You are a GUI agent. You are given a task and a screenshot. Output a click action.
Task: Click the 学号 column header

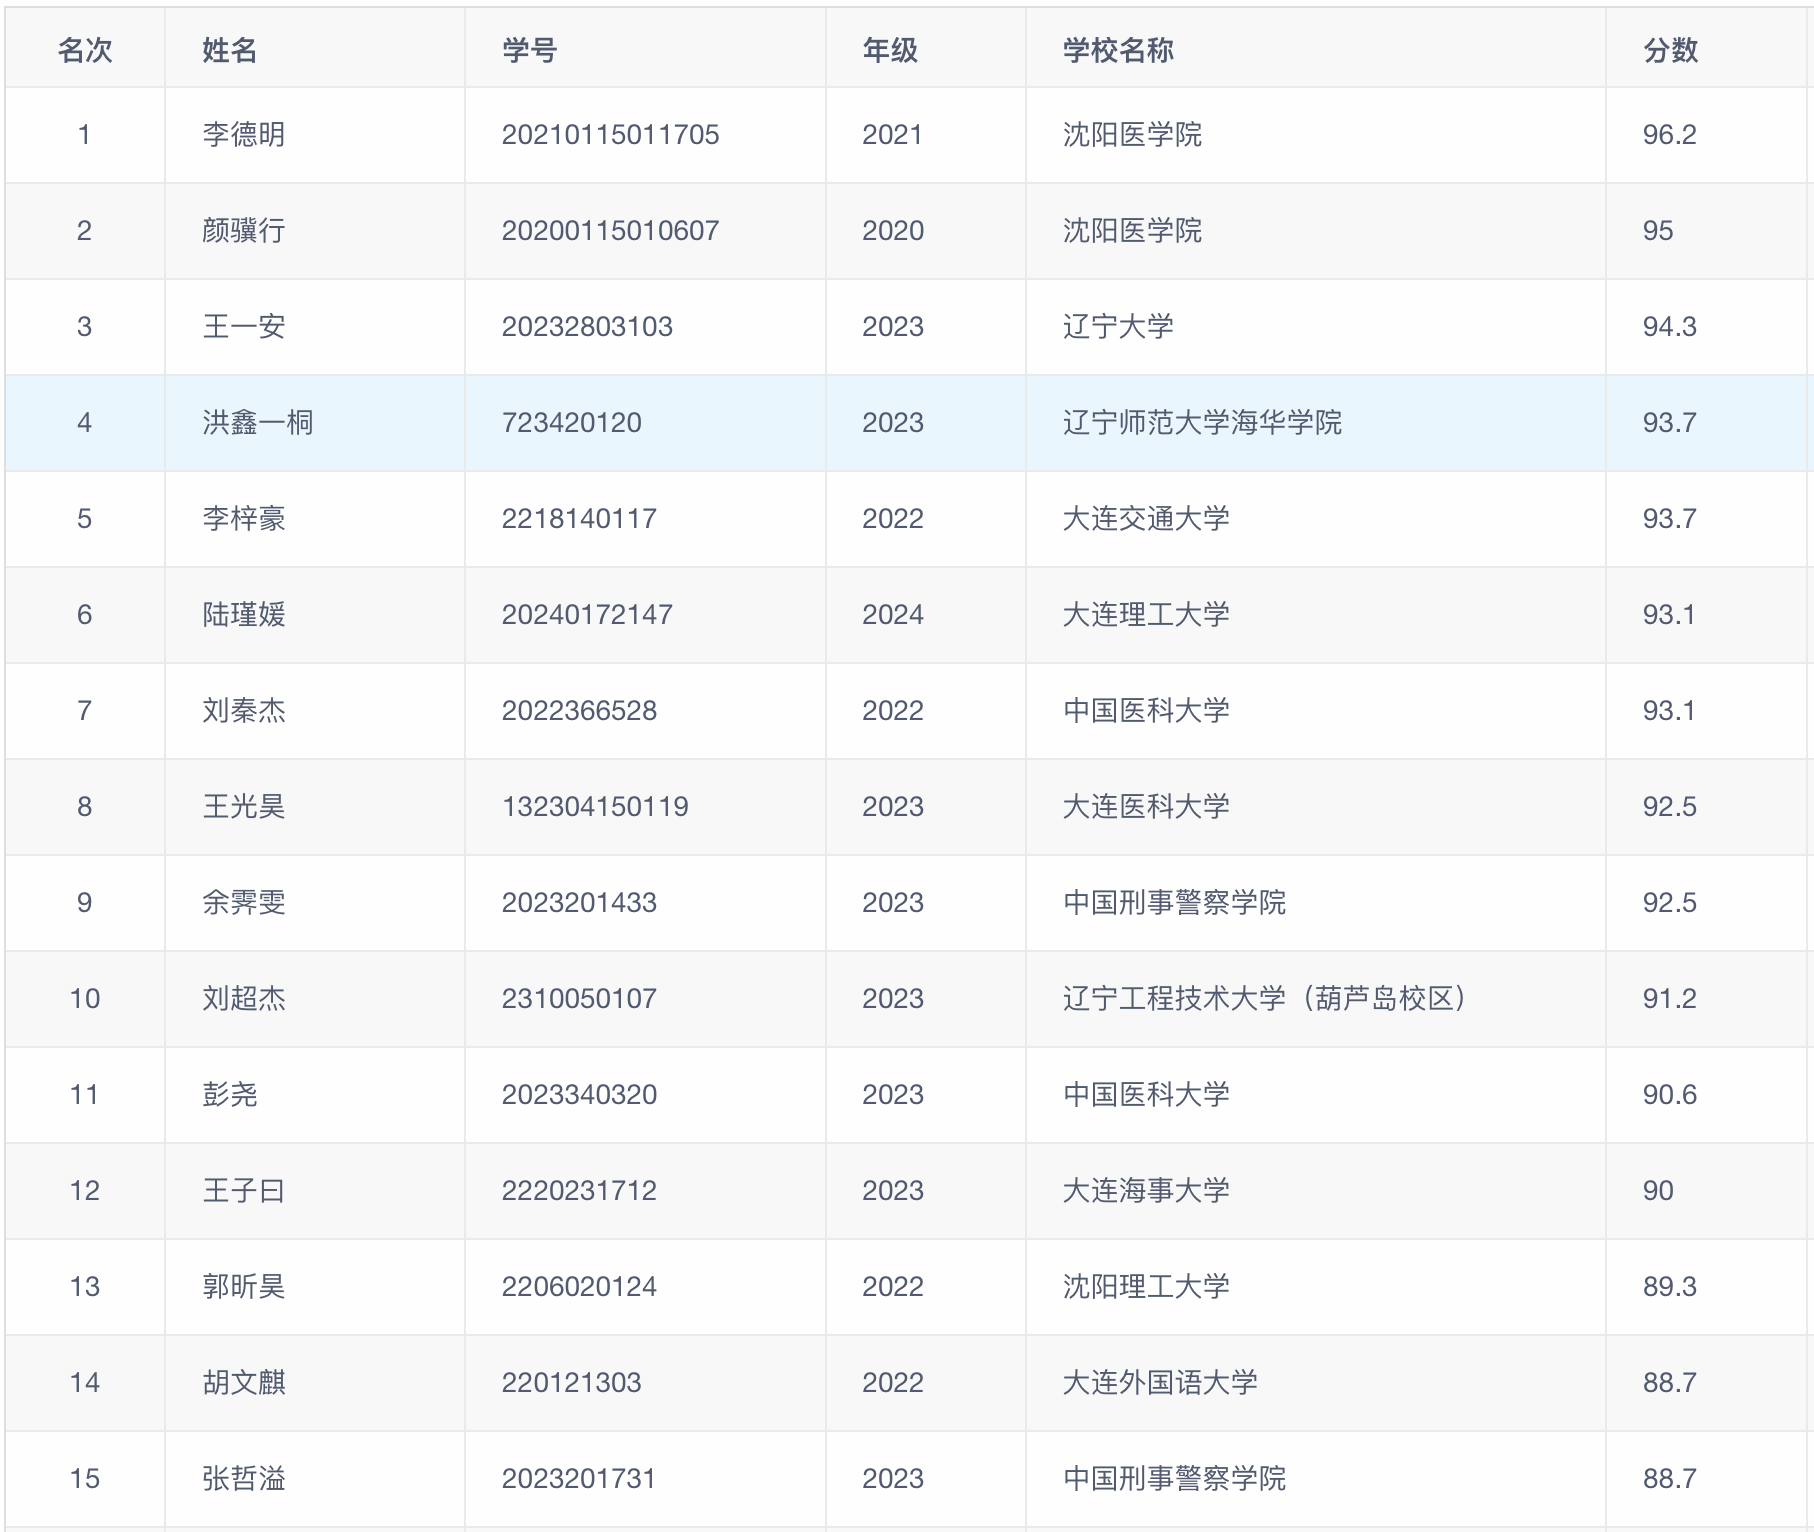[x=530, y=50]
